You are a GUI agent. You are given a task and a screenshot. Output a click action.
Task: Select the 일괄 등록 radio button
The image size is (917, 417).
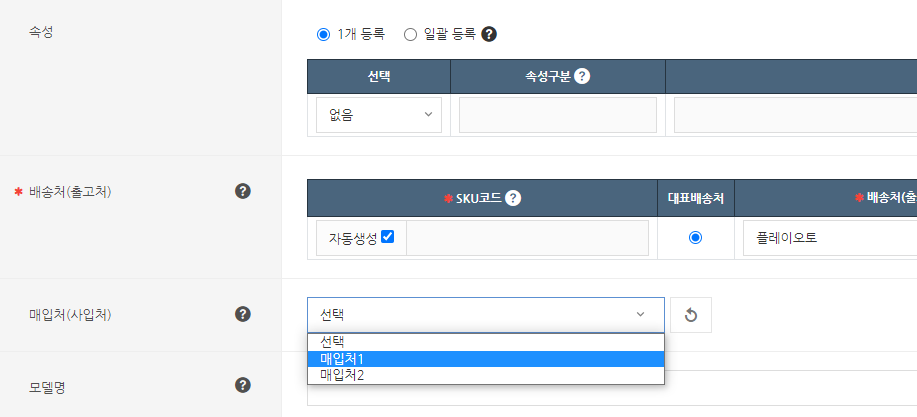410,34
